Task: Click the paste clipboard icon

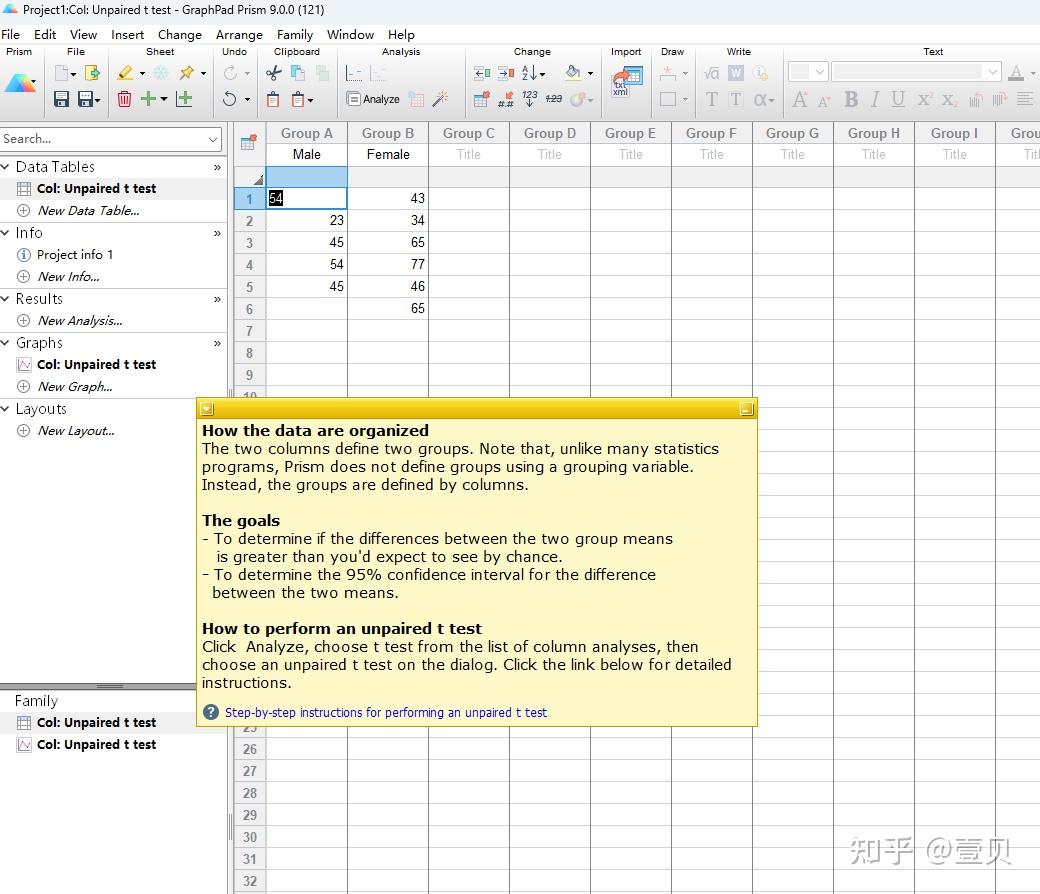Action: click(x=273, y=99)
